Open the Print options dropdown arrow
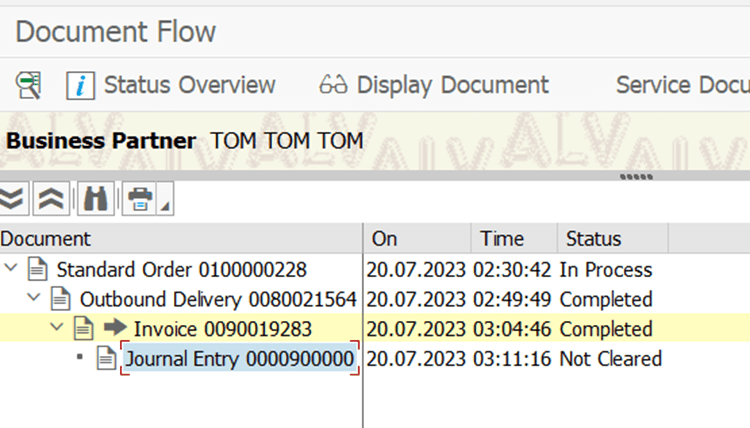Screen dimensions: 750x428 (164, 205)
